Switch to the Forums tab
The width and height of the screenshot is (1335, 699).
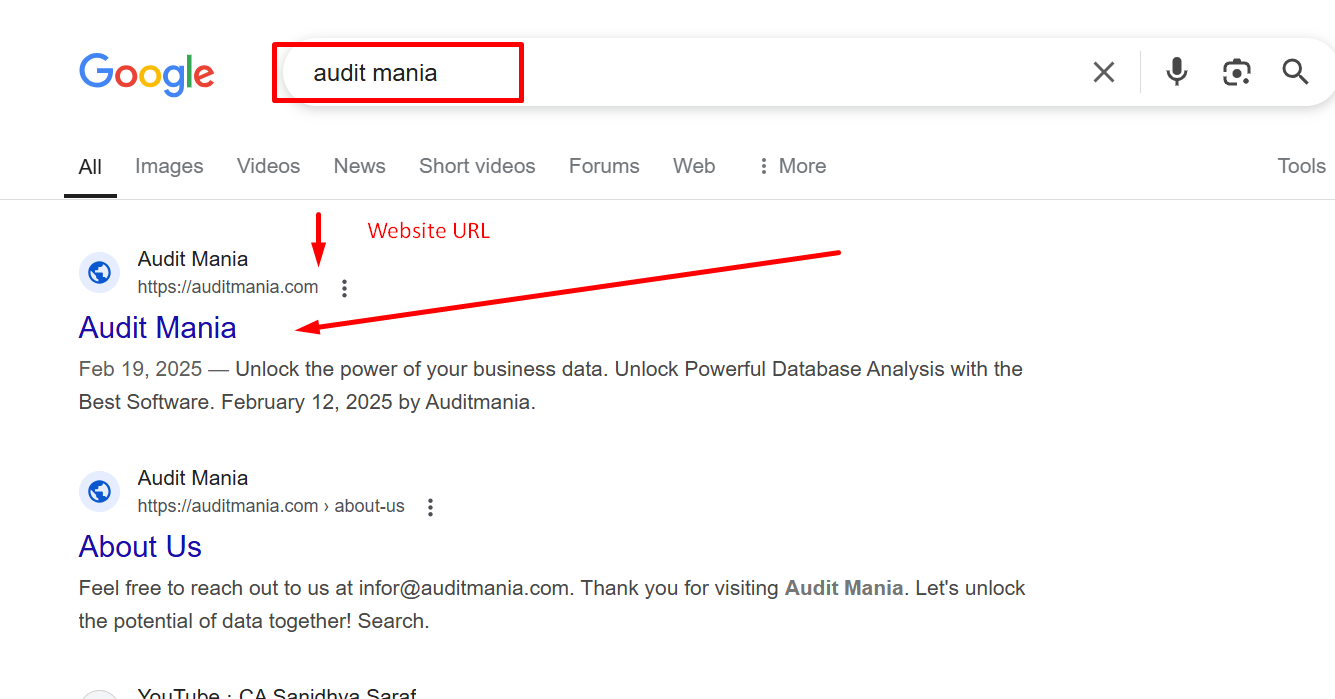(604, 166)
